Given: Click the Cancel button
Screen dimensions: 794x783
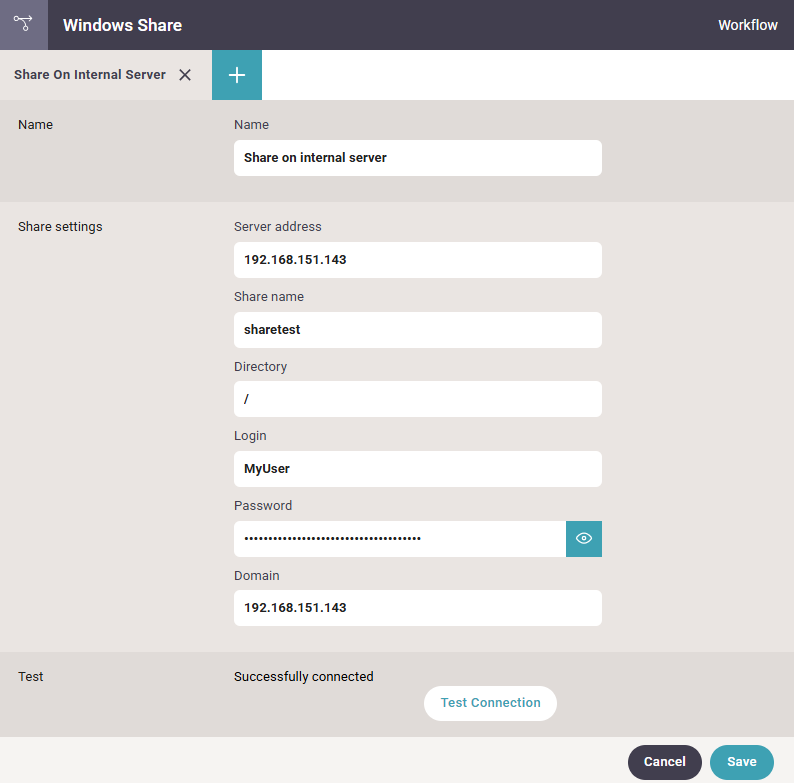Looking at the screenshot, I should click(664, 762).
